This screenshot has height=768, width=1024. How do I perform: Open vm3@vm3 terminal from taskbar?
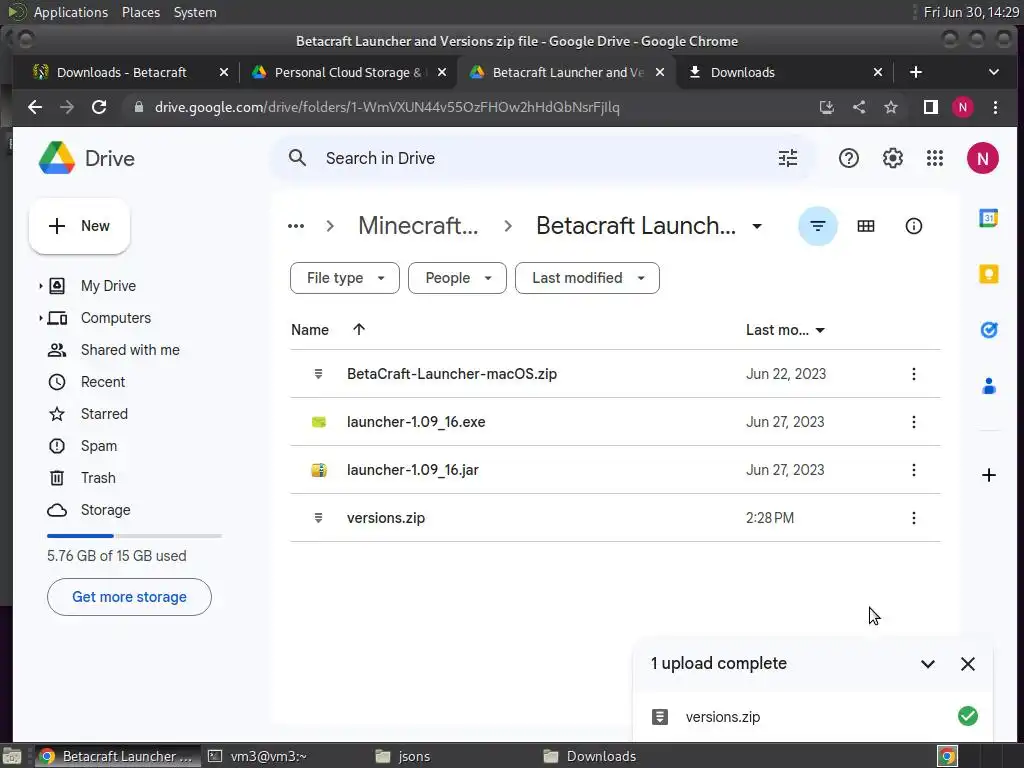[x=268, y=756]
